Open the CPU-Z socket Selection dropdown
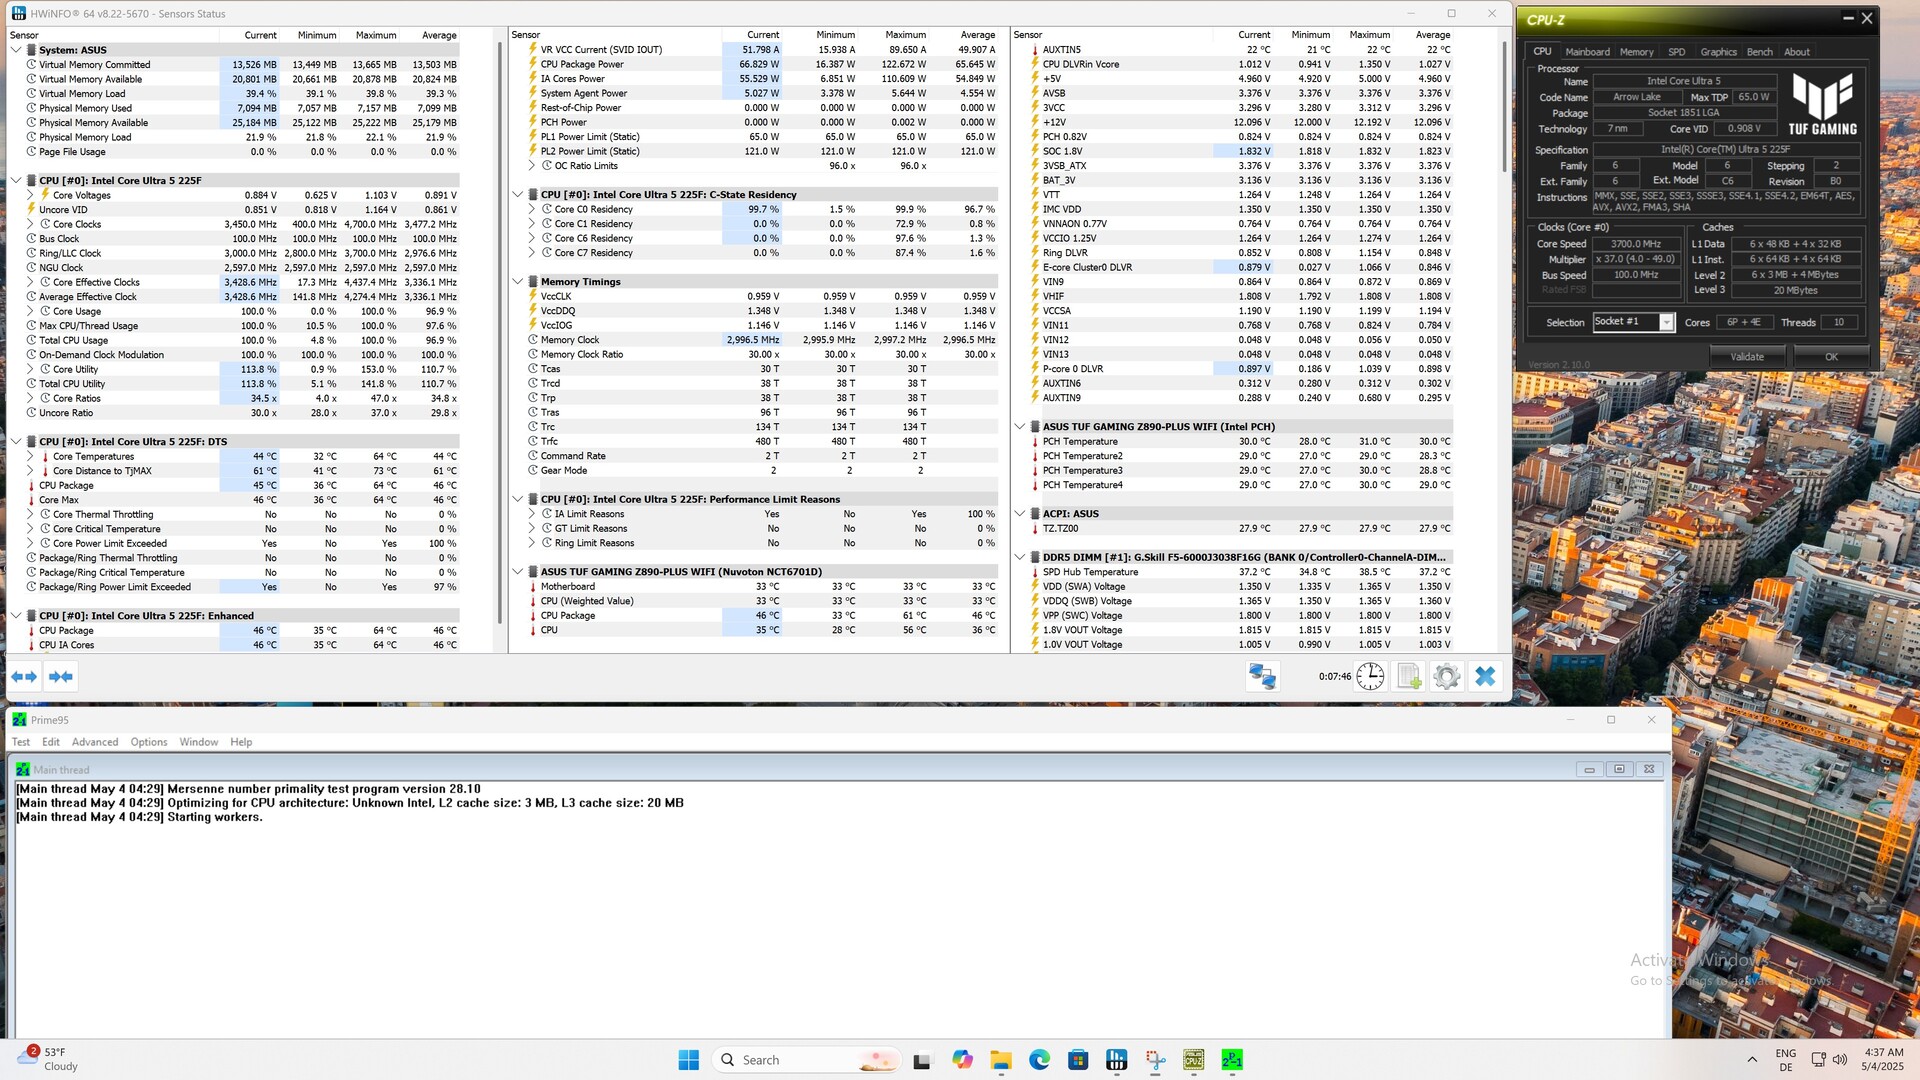 (1666, 322)
